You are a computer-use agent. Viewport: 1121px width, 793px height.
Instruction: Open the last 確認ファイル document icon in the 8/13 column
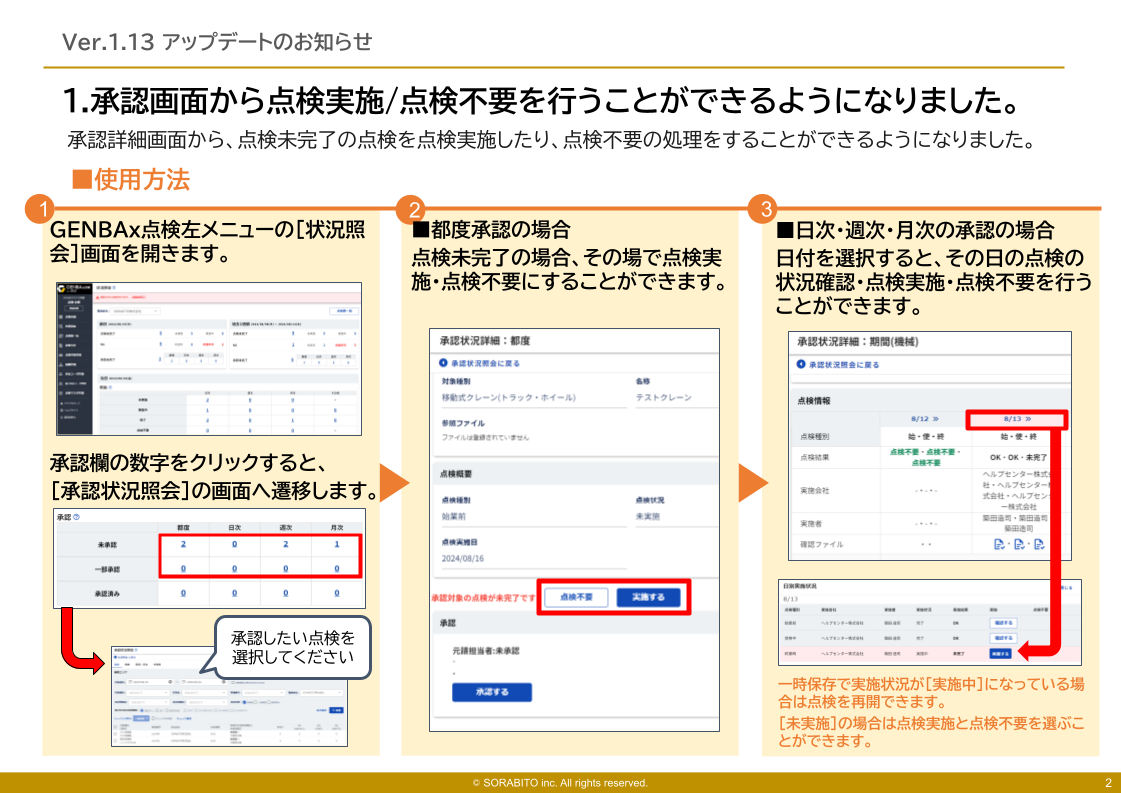pos(1041,545)
